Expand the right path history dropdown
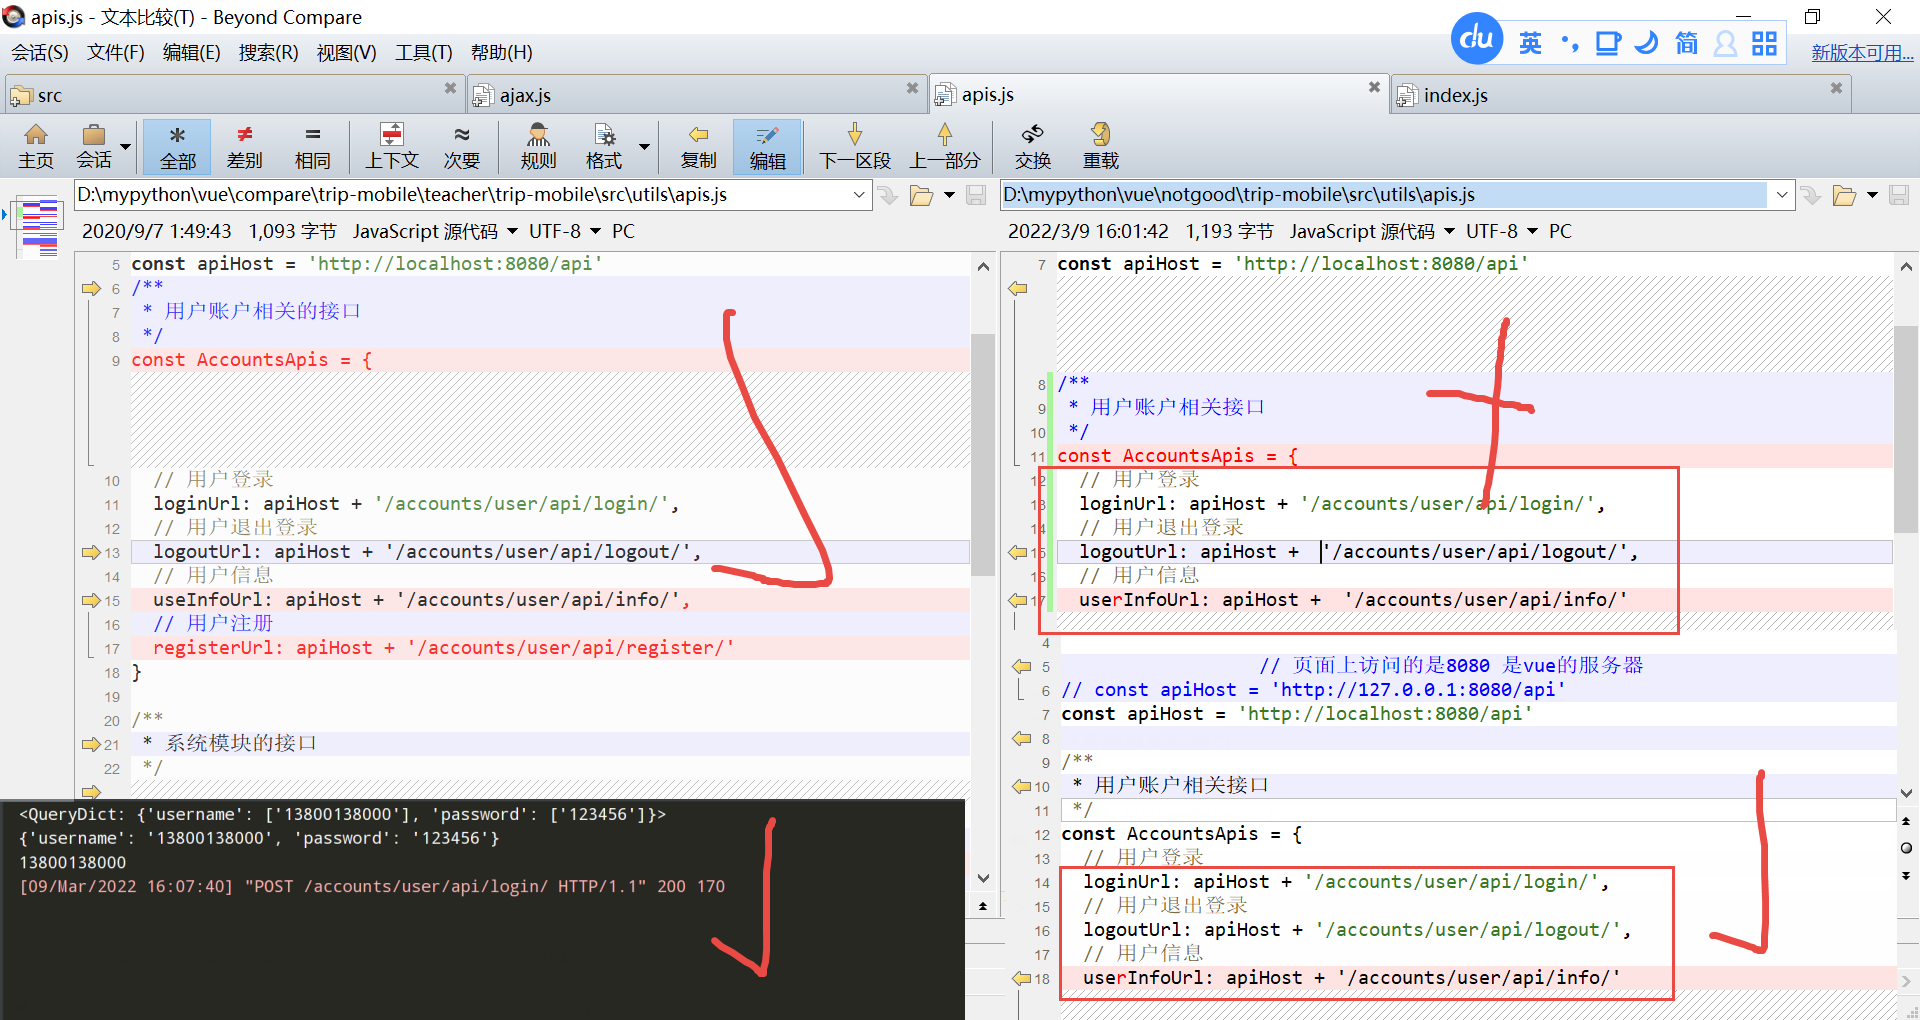Screen dimensions: 1920x1020 click(1781, 195)
